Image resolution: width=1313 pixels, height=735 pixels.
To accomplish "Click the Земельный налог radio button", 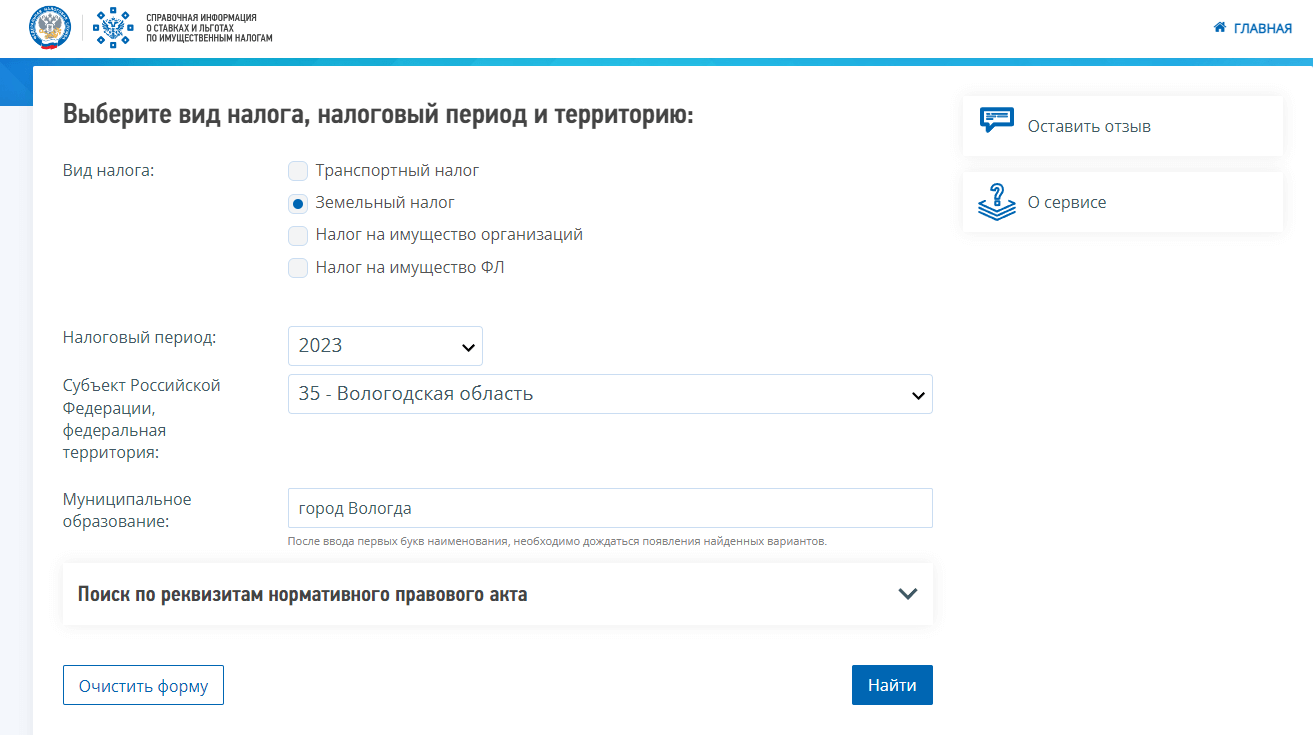I will (x=297, y=202).
